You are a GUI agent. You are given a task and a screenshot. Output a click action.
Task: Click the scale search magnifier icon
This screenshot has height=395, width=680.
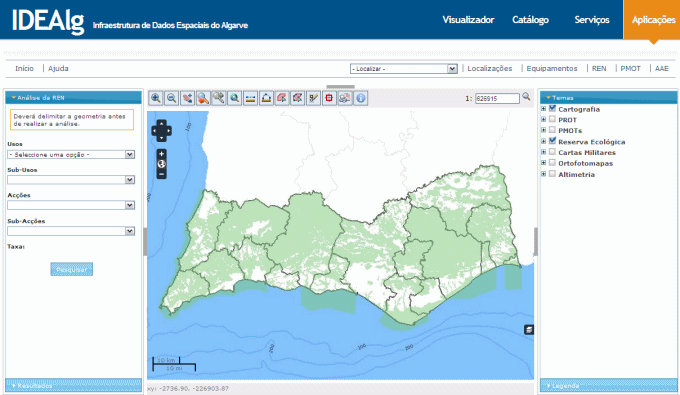526,97
